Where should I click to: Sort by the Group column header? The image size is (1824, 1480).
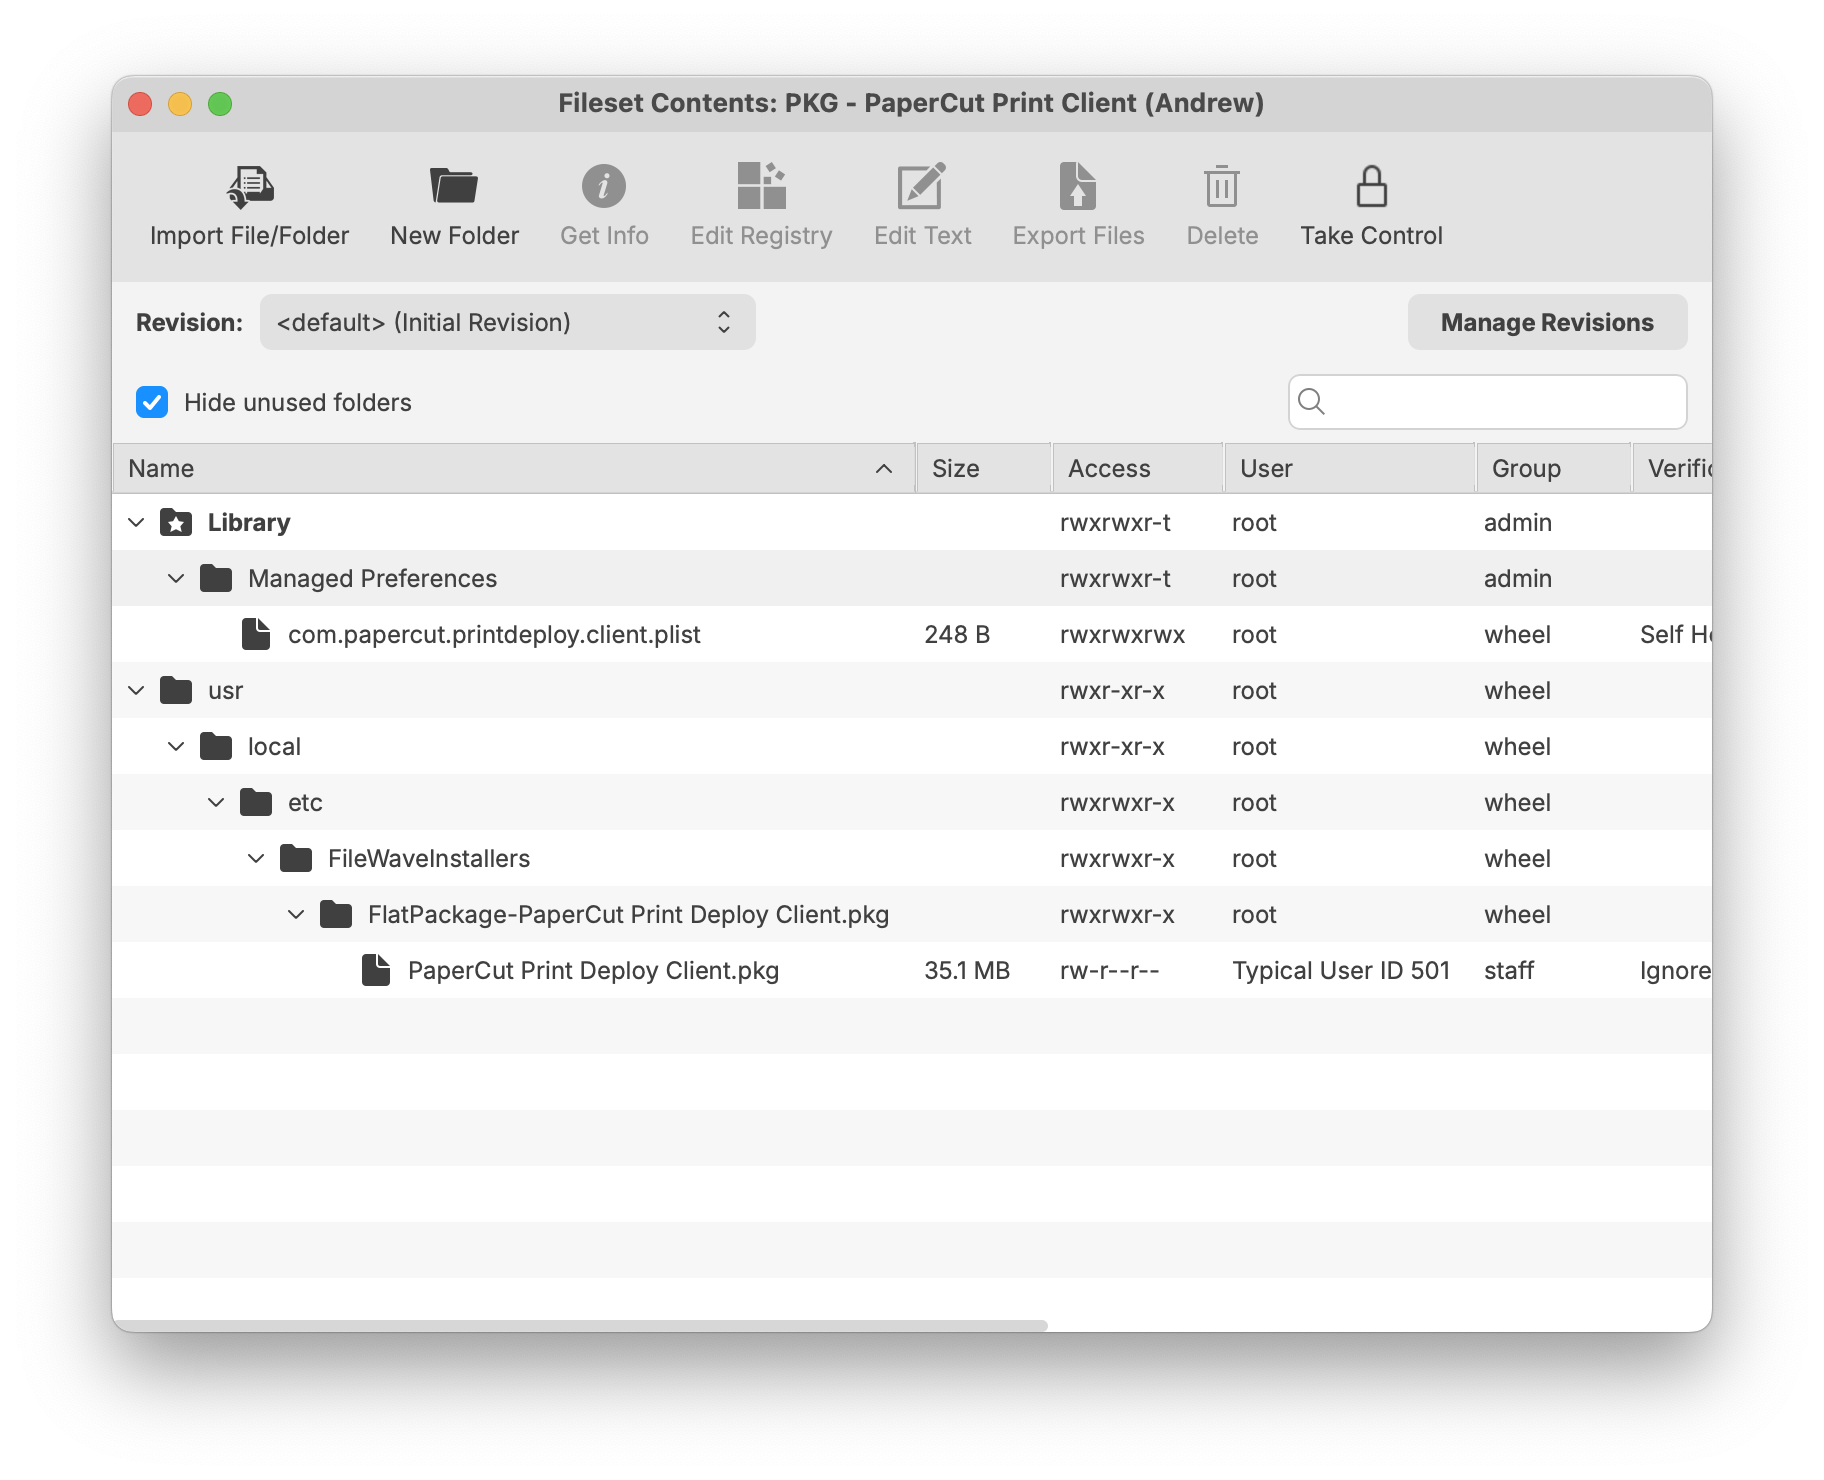coord(1554,468)
